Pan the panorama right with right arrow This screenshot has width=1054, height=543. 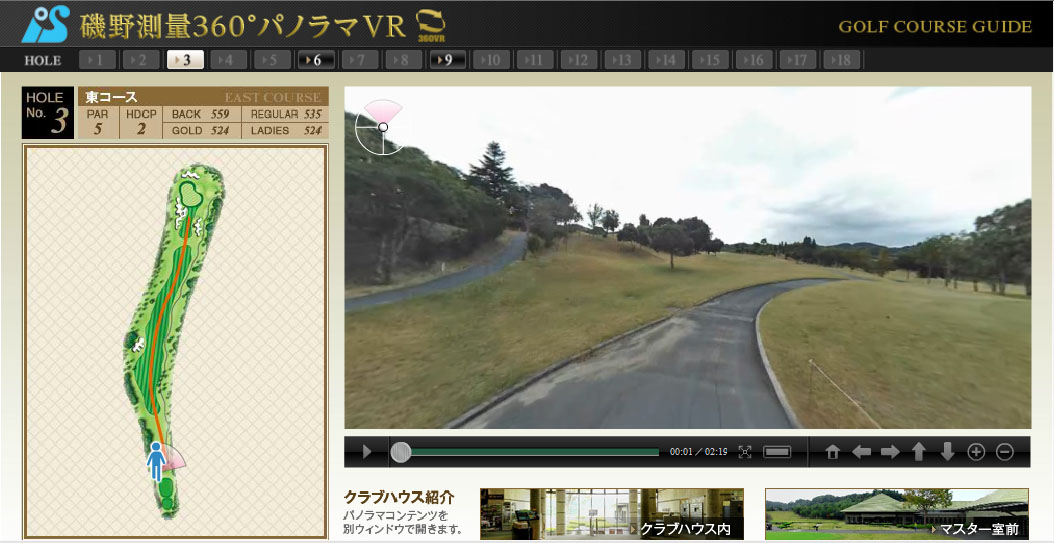click(890, 452)
